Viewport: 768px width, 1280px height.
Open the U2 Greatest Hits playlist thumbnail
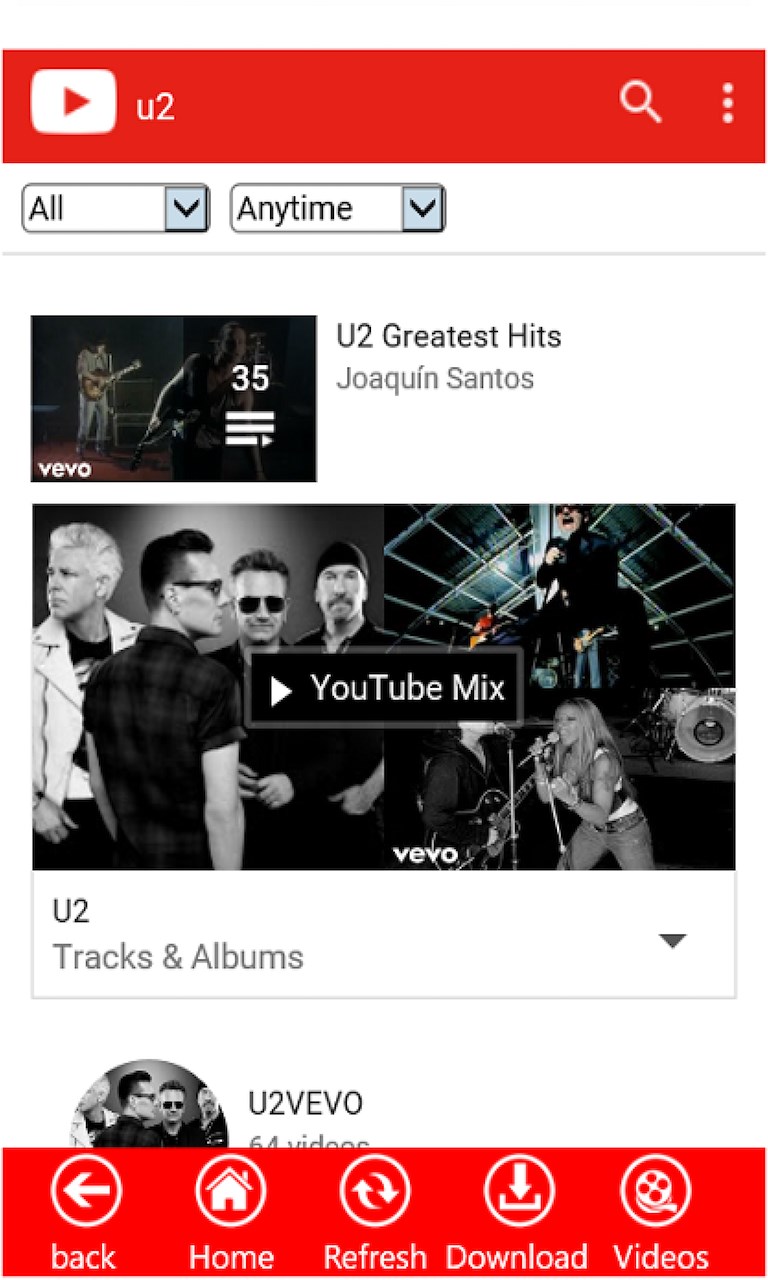point(174,398)
